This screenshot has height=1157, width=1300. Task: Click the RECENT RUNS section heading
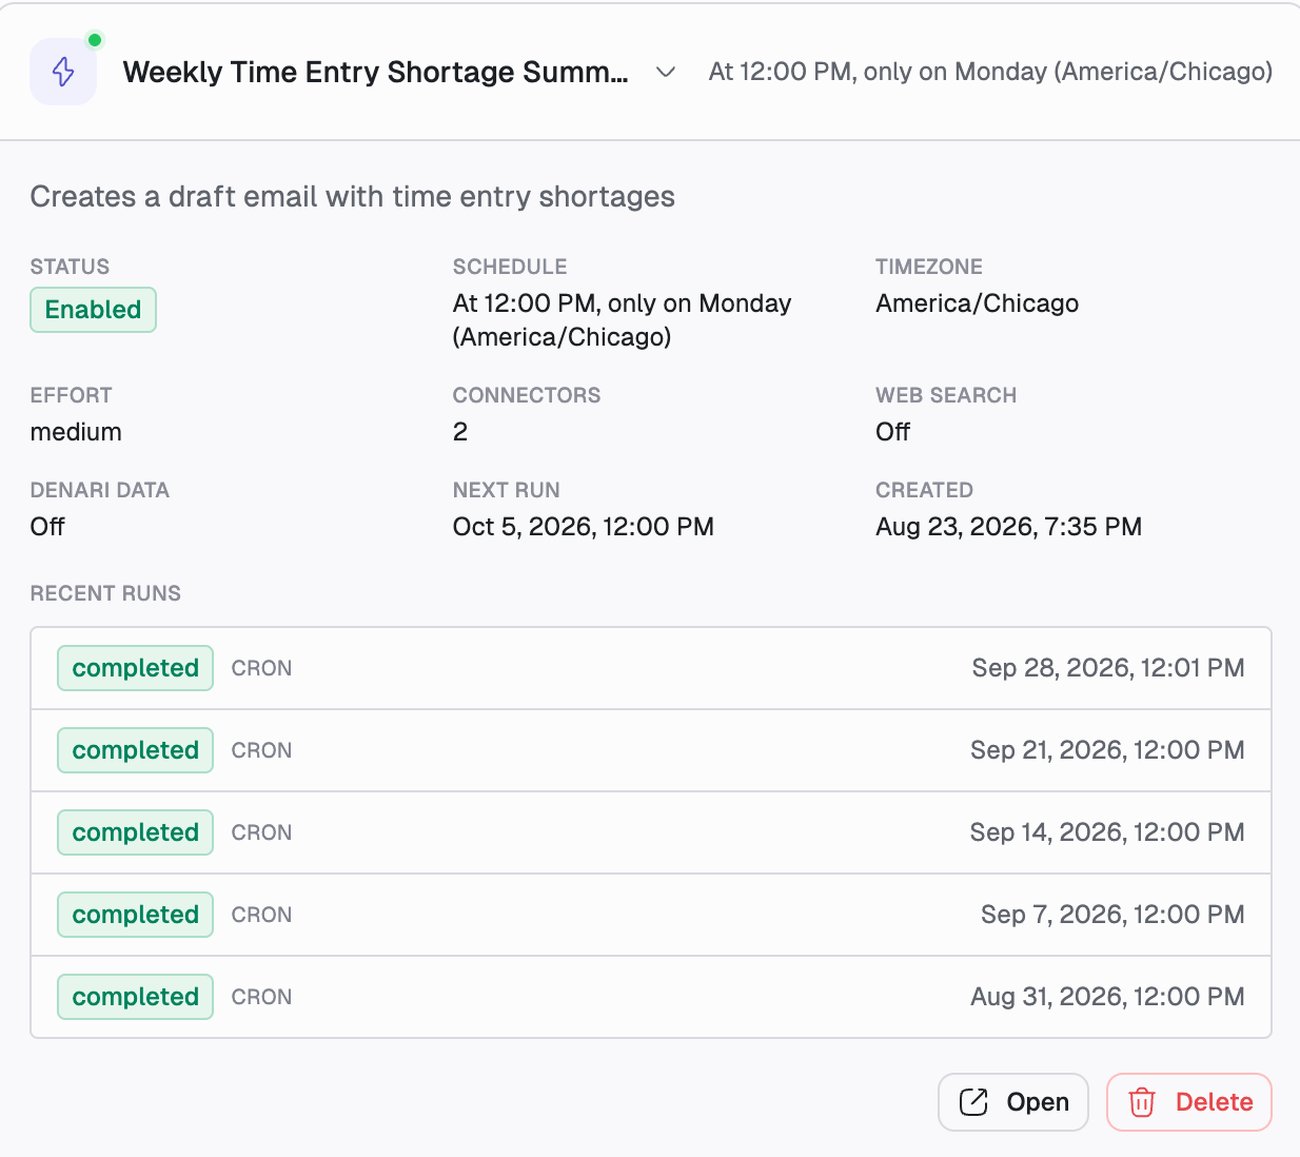click(105, 594)
